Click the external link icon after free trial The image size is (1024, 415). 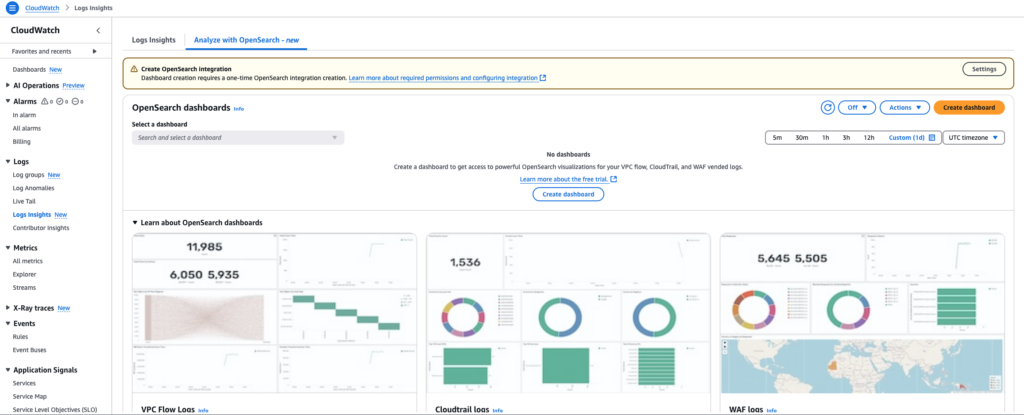pyautogui.click(x=614, y=179)
